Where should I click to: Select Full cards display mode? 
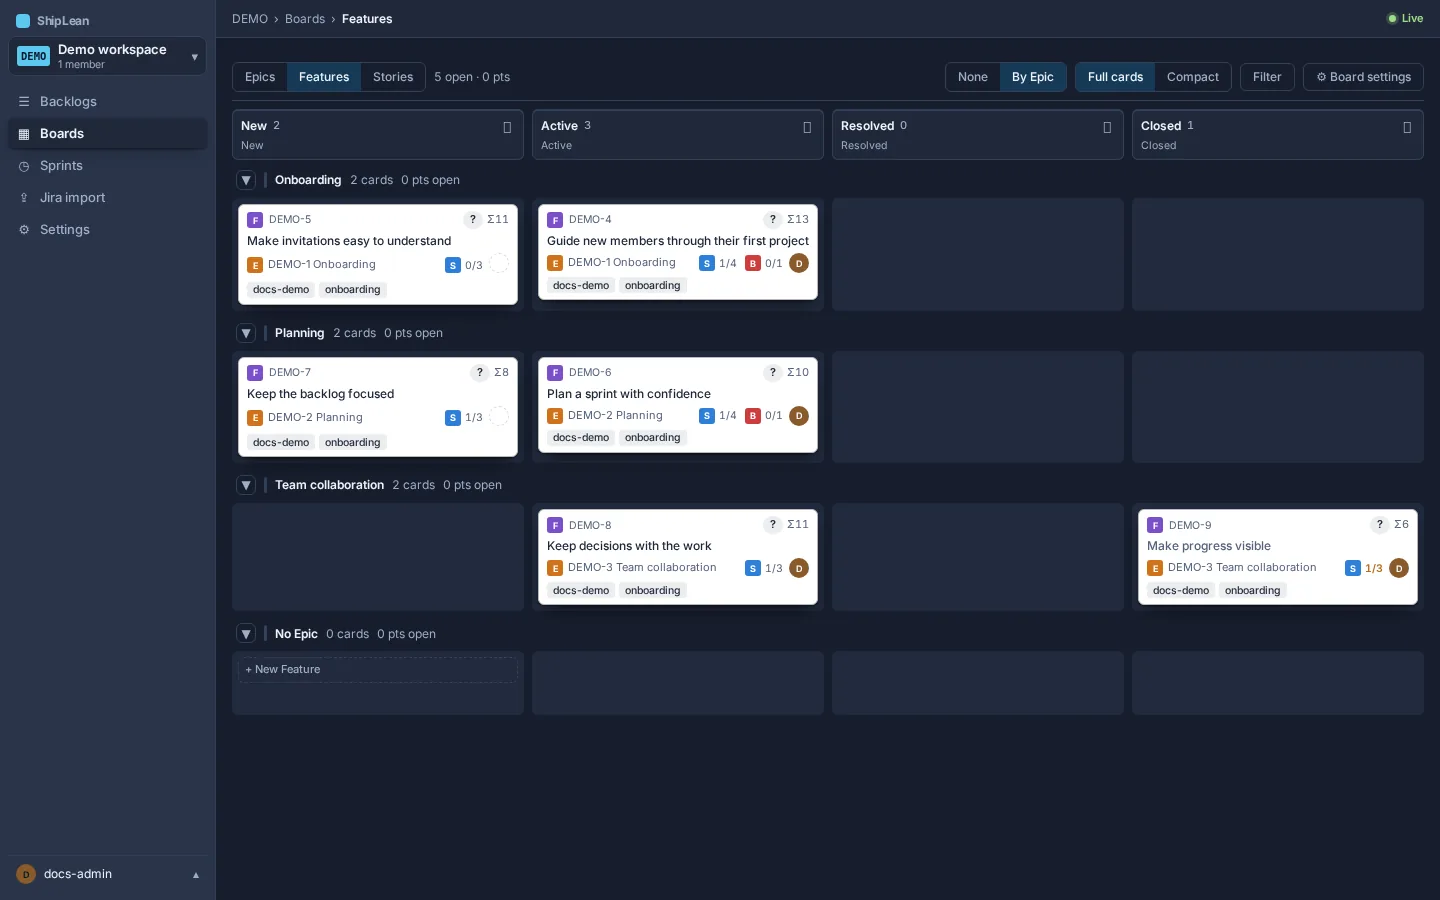tap(1115, 77)
